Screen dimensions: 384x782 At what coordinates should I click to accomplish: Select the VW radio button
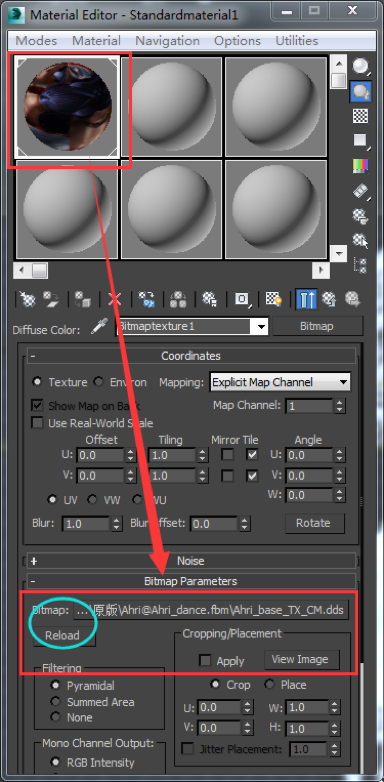point(92,499)
